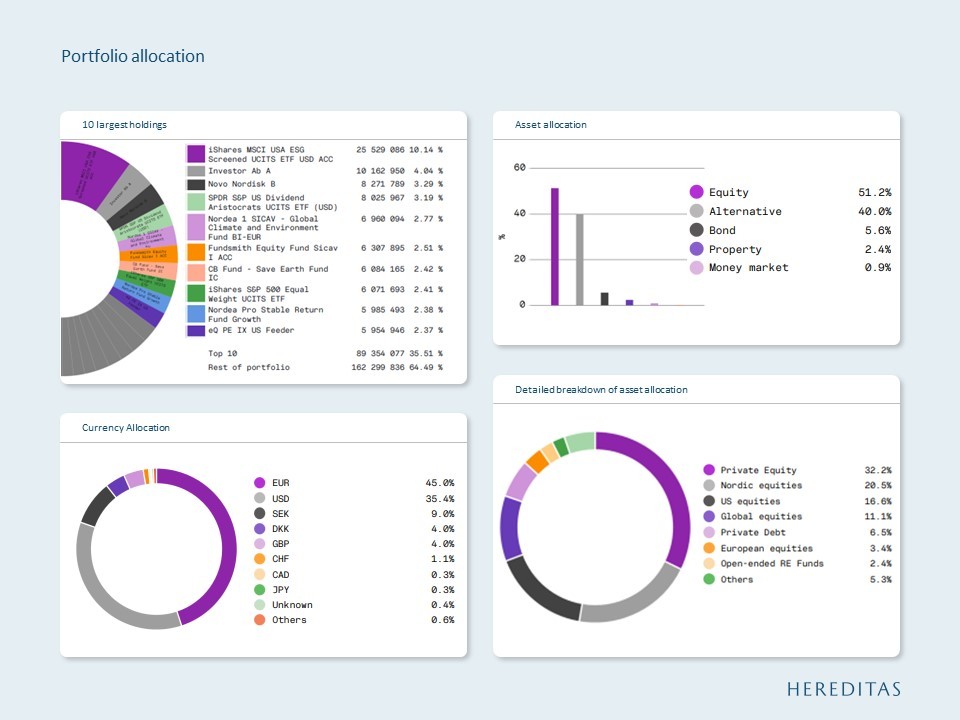Image resolution: width=960 pixels, height=720 pixels.
Task: Click the 'Asset allocation' panel title
Action: [x=550, y=125]
